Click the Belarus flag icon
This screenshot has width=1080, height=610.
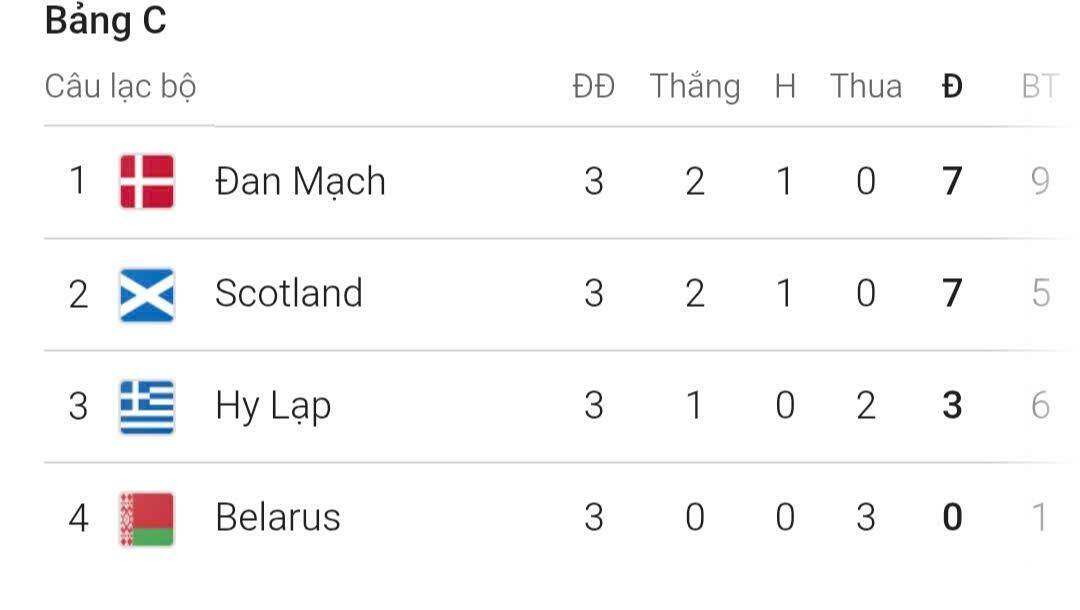(147, 518)
